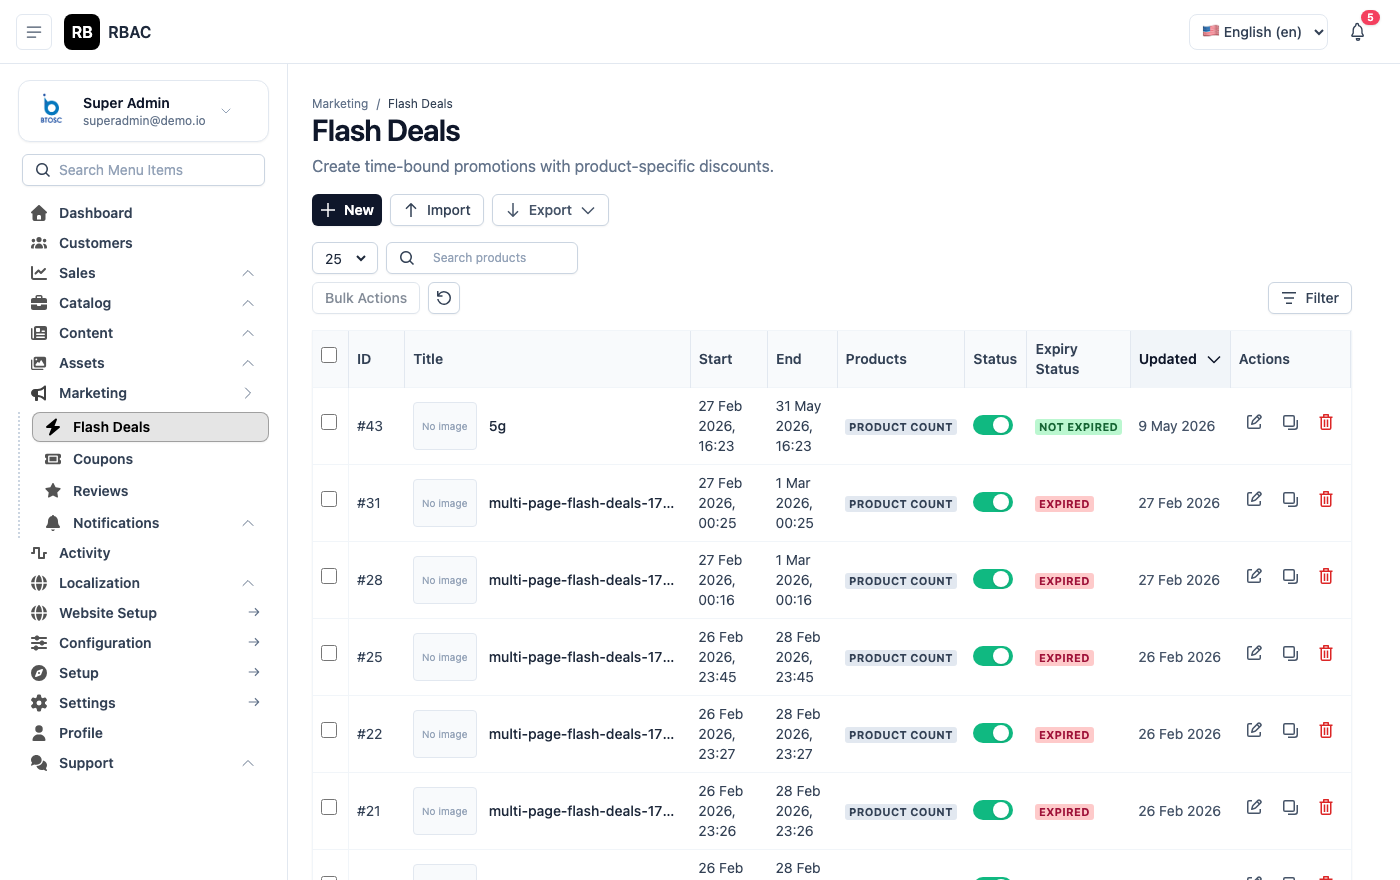This screenshot has width=1400, height=880.
Task: Click the No image thumbnail for #43
Action: [445, 426]
